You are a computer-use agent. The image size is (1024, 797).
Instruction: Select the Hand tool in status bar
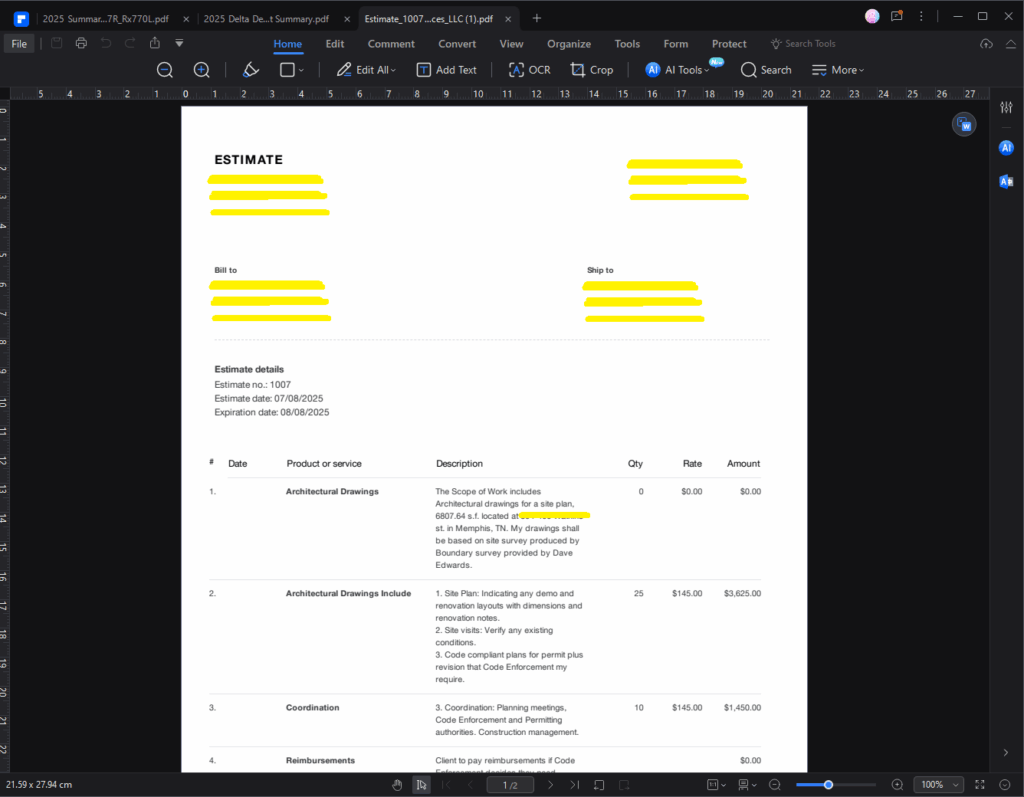(397, 785)
